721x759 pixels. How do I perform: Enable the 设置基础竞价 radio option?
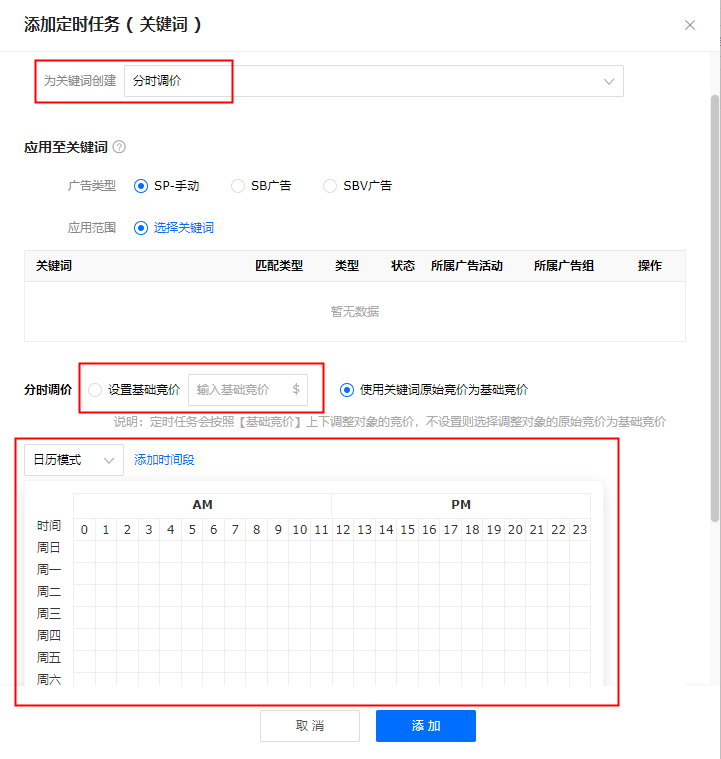95,390
